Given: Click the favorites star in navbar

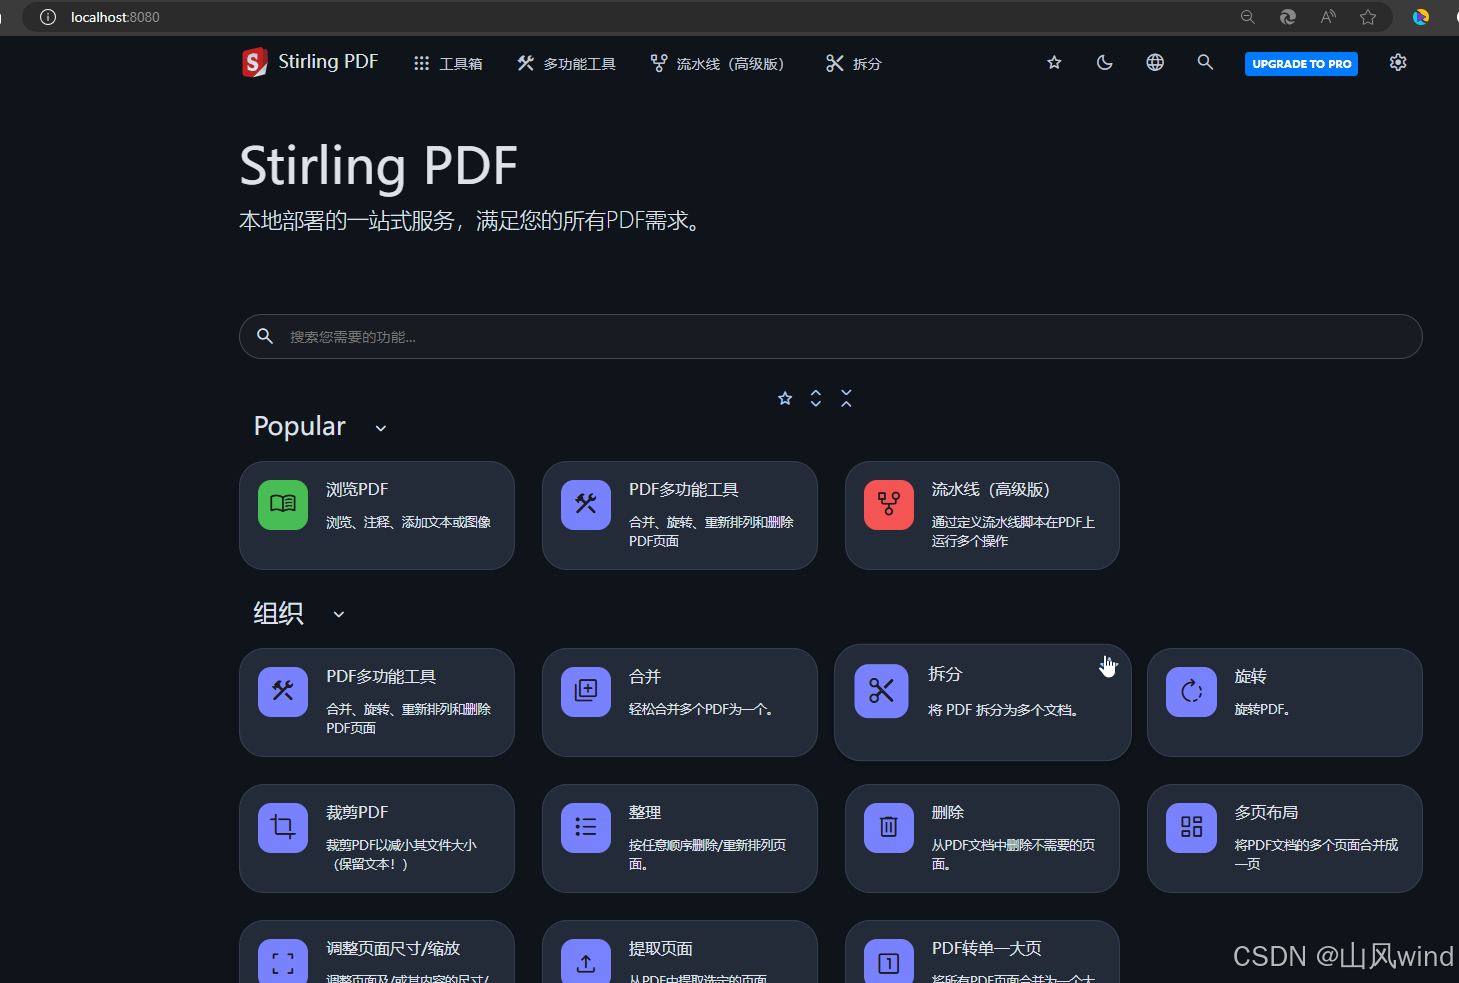Looking at the screenshot, I should [x=1054, y=63].
